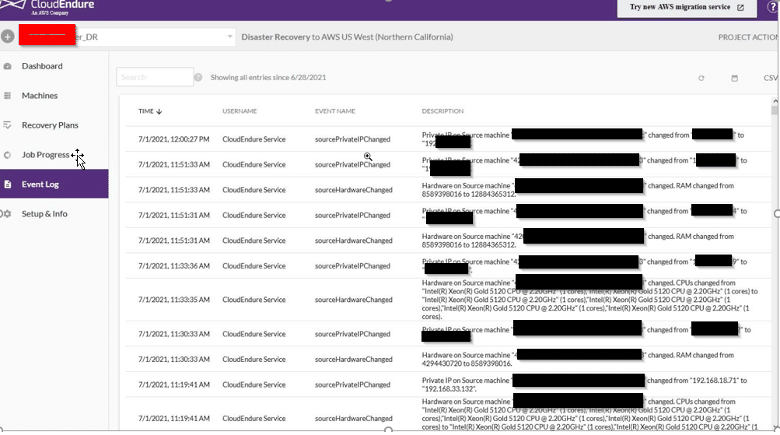This screenshot has height=435, width=780.
Task: Click the DESCRIPTION column header
Action: click(x=442, y=111)
